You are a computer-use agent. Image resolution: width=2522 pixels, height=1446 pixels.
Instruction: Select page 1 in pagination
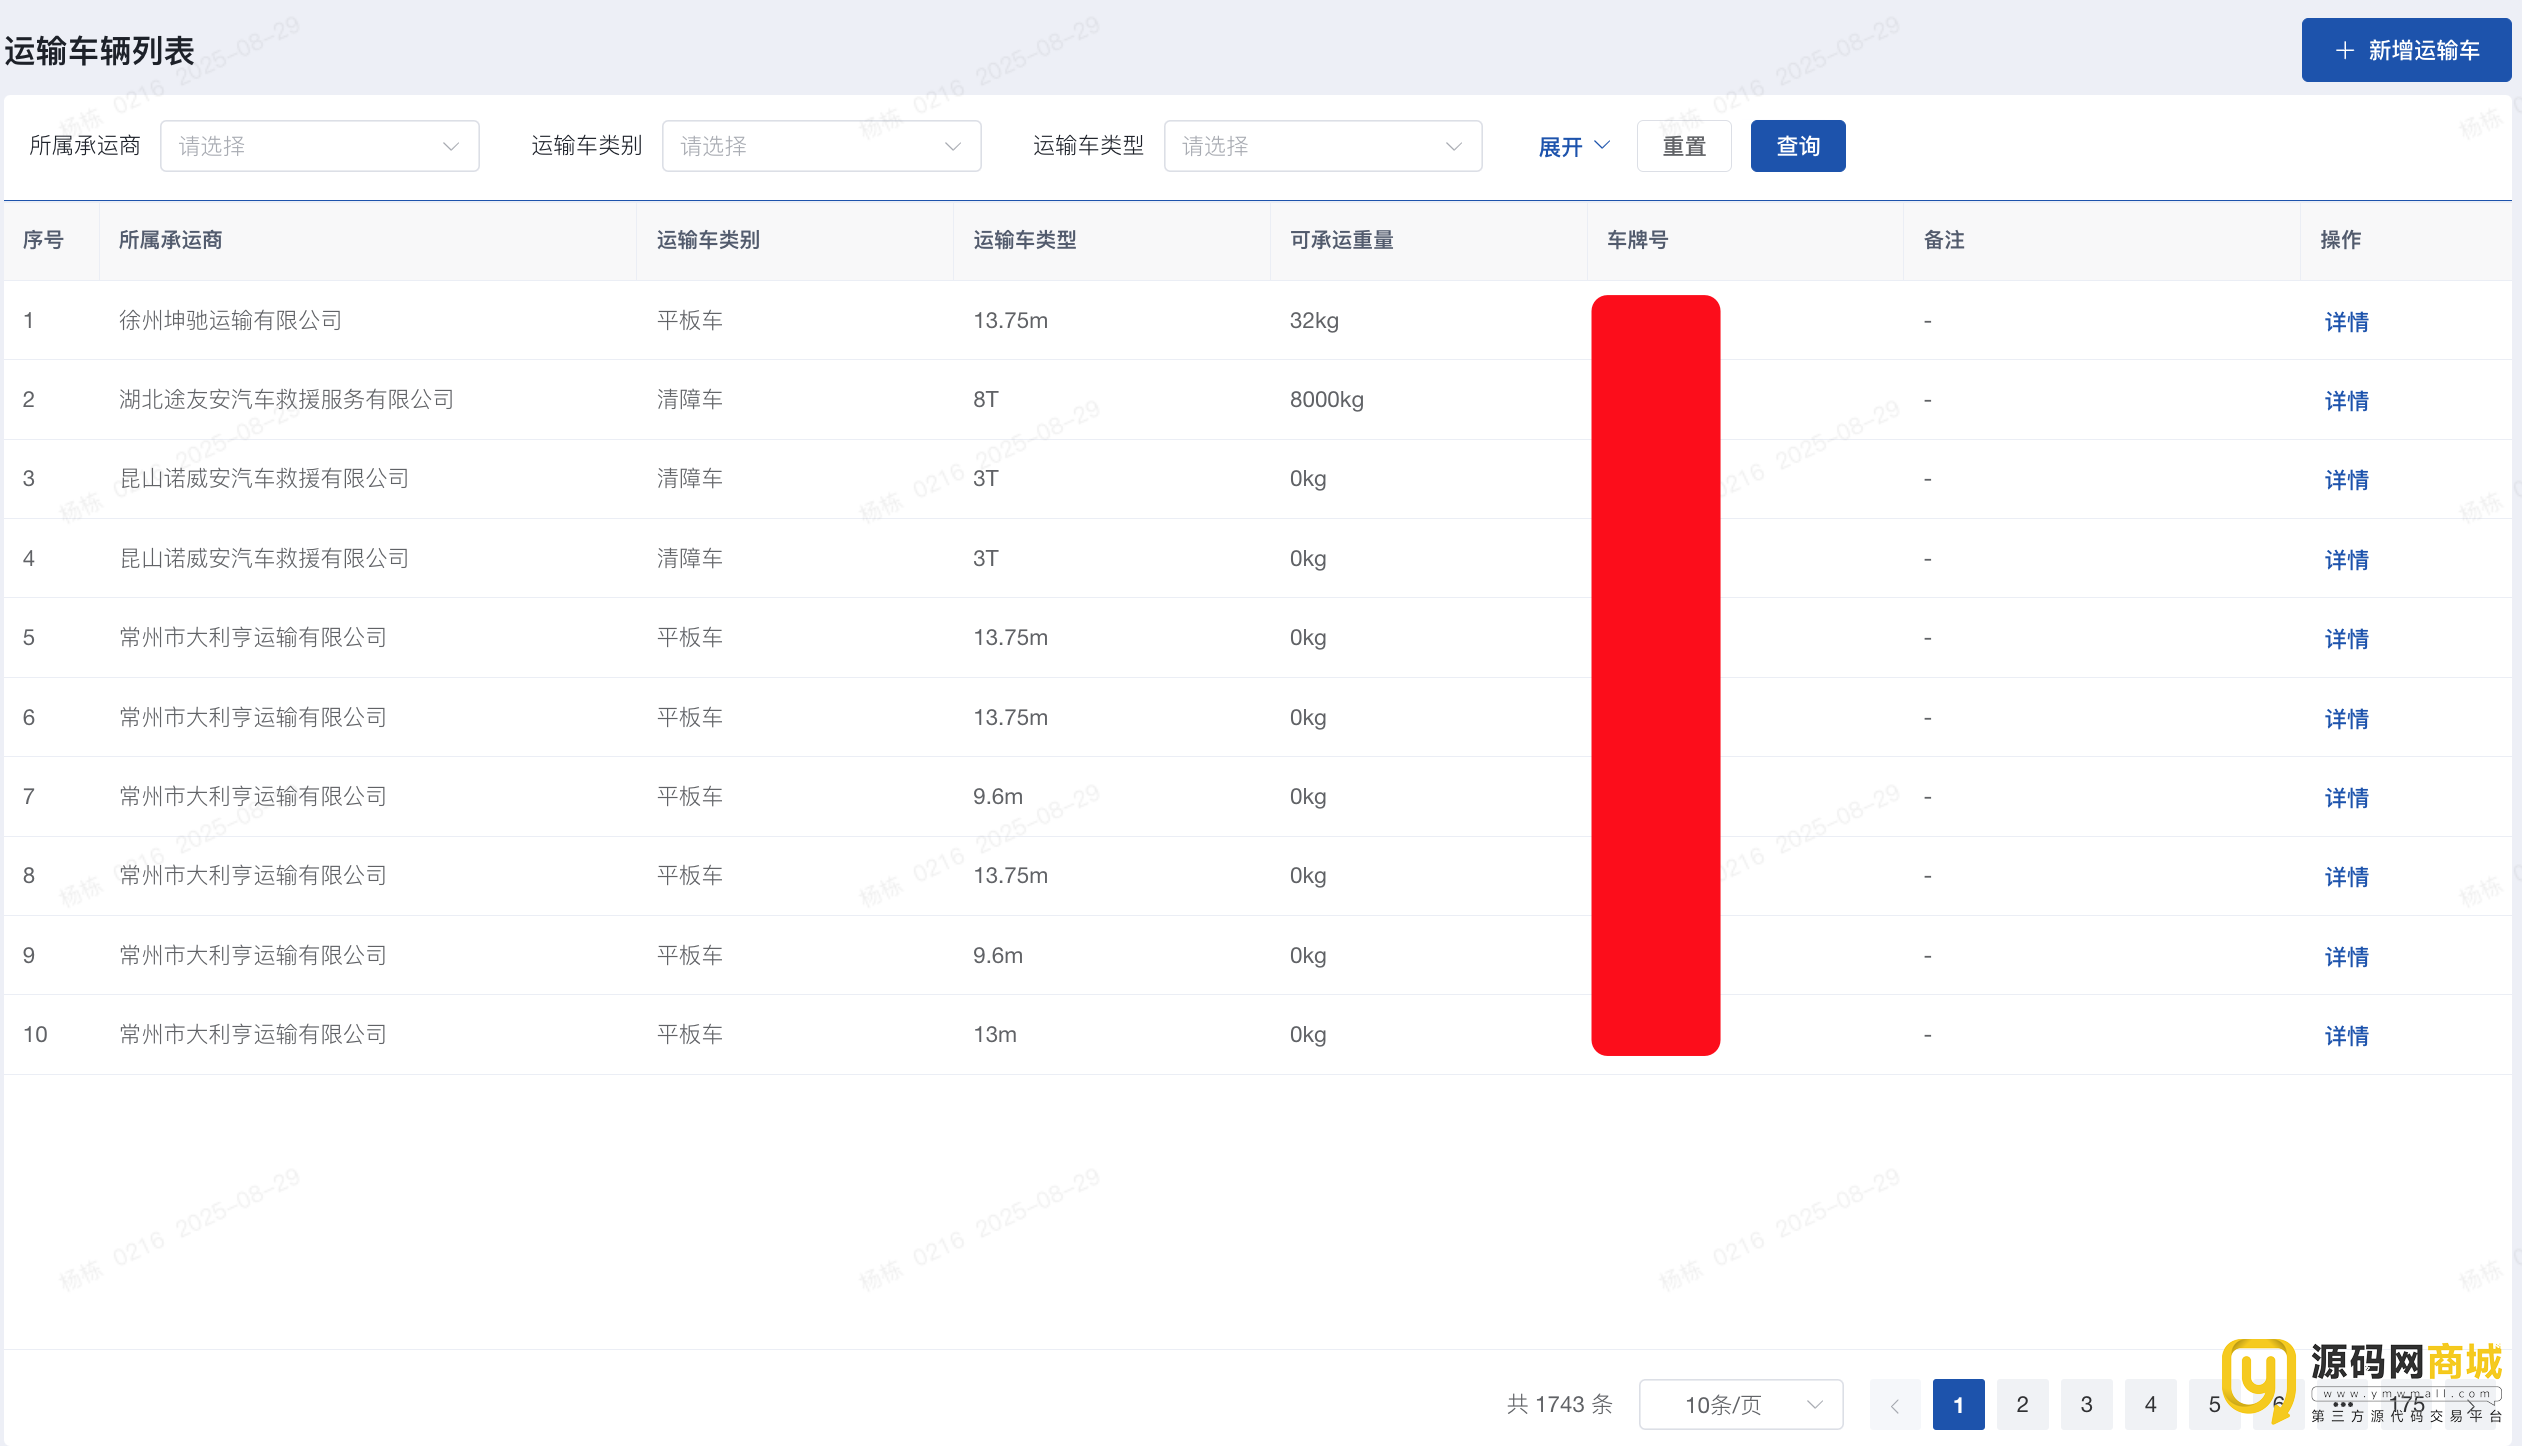point(1957,1404)
